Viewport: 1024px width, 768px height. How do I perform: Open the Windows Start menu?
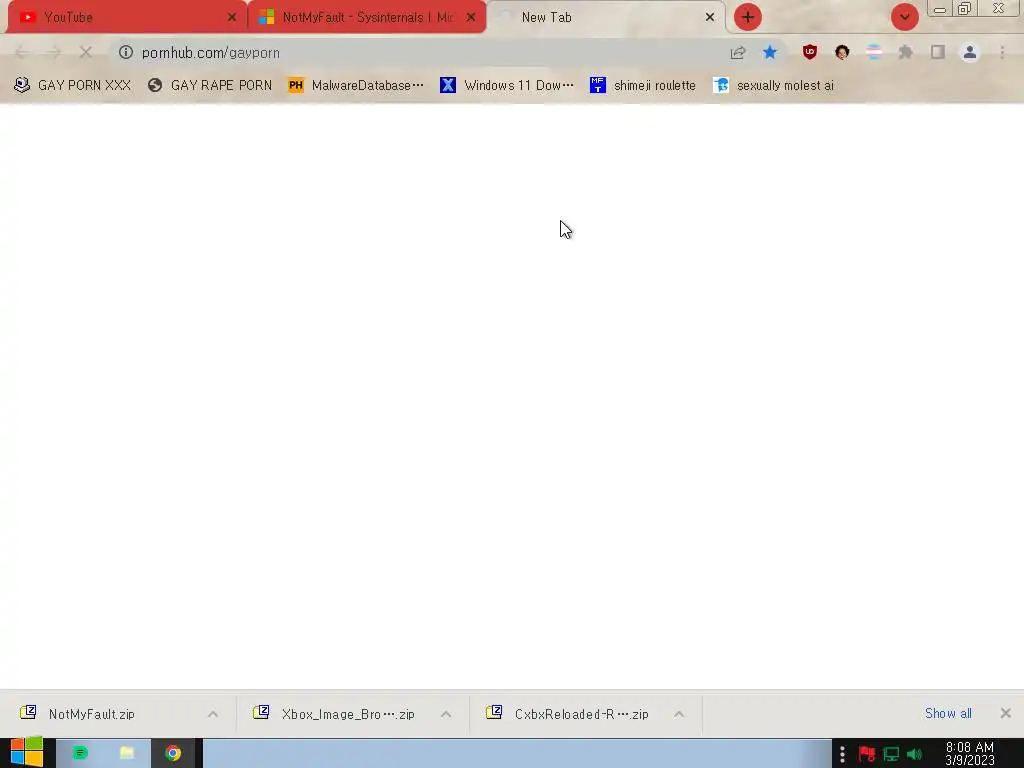tap(27, 752)
